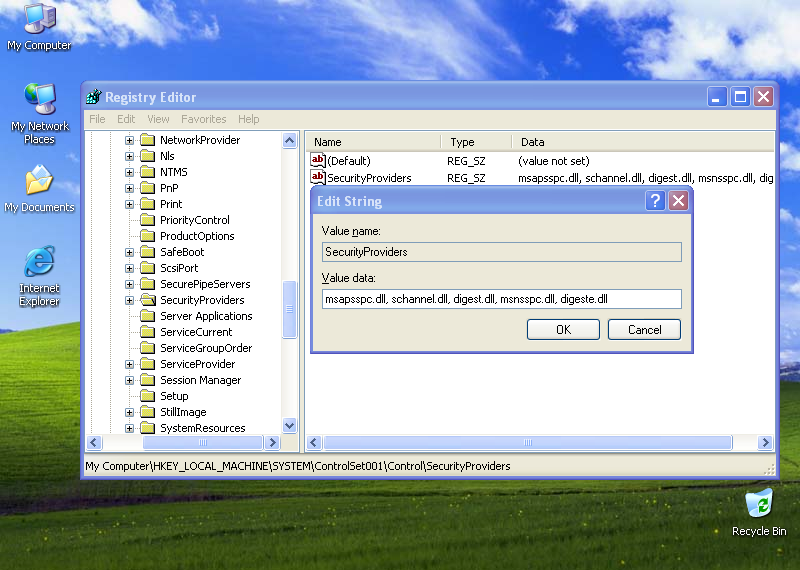Viewport: 800px width, 570px height.
Task: Expand the Nls tree node
Action: [x=130, y=156]
